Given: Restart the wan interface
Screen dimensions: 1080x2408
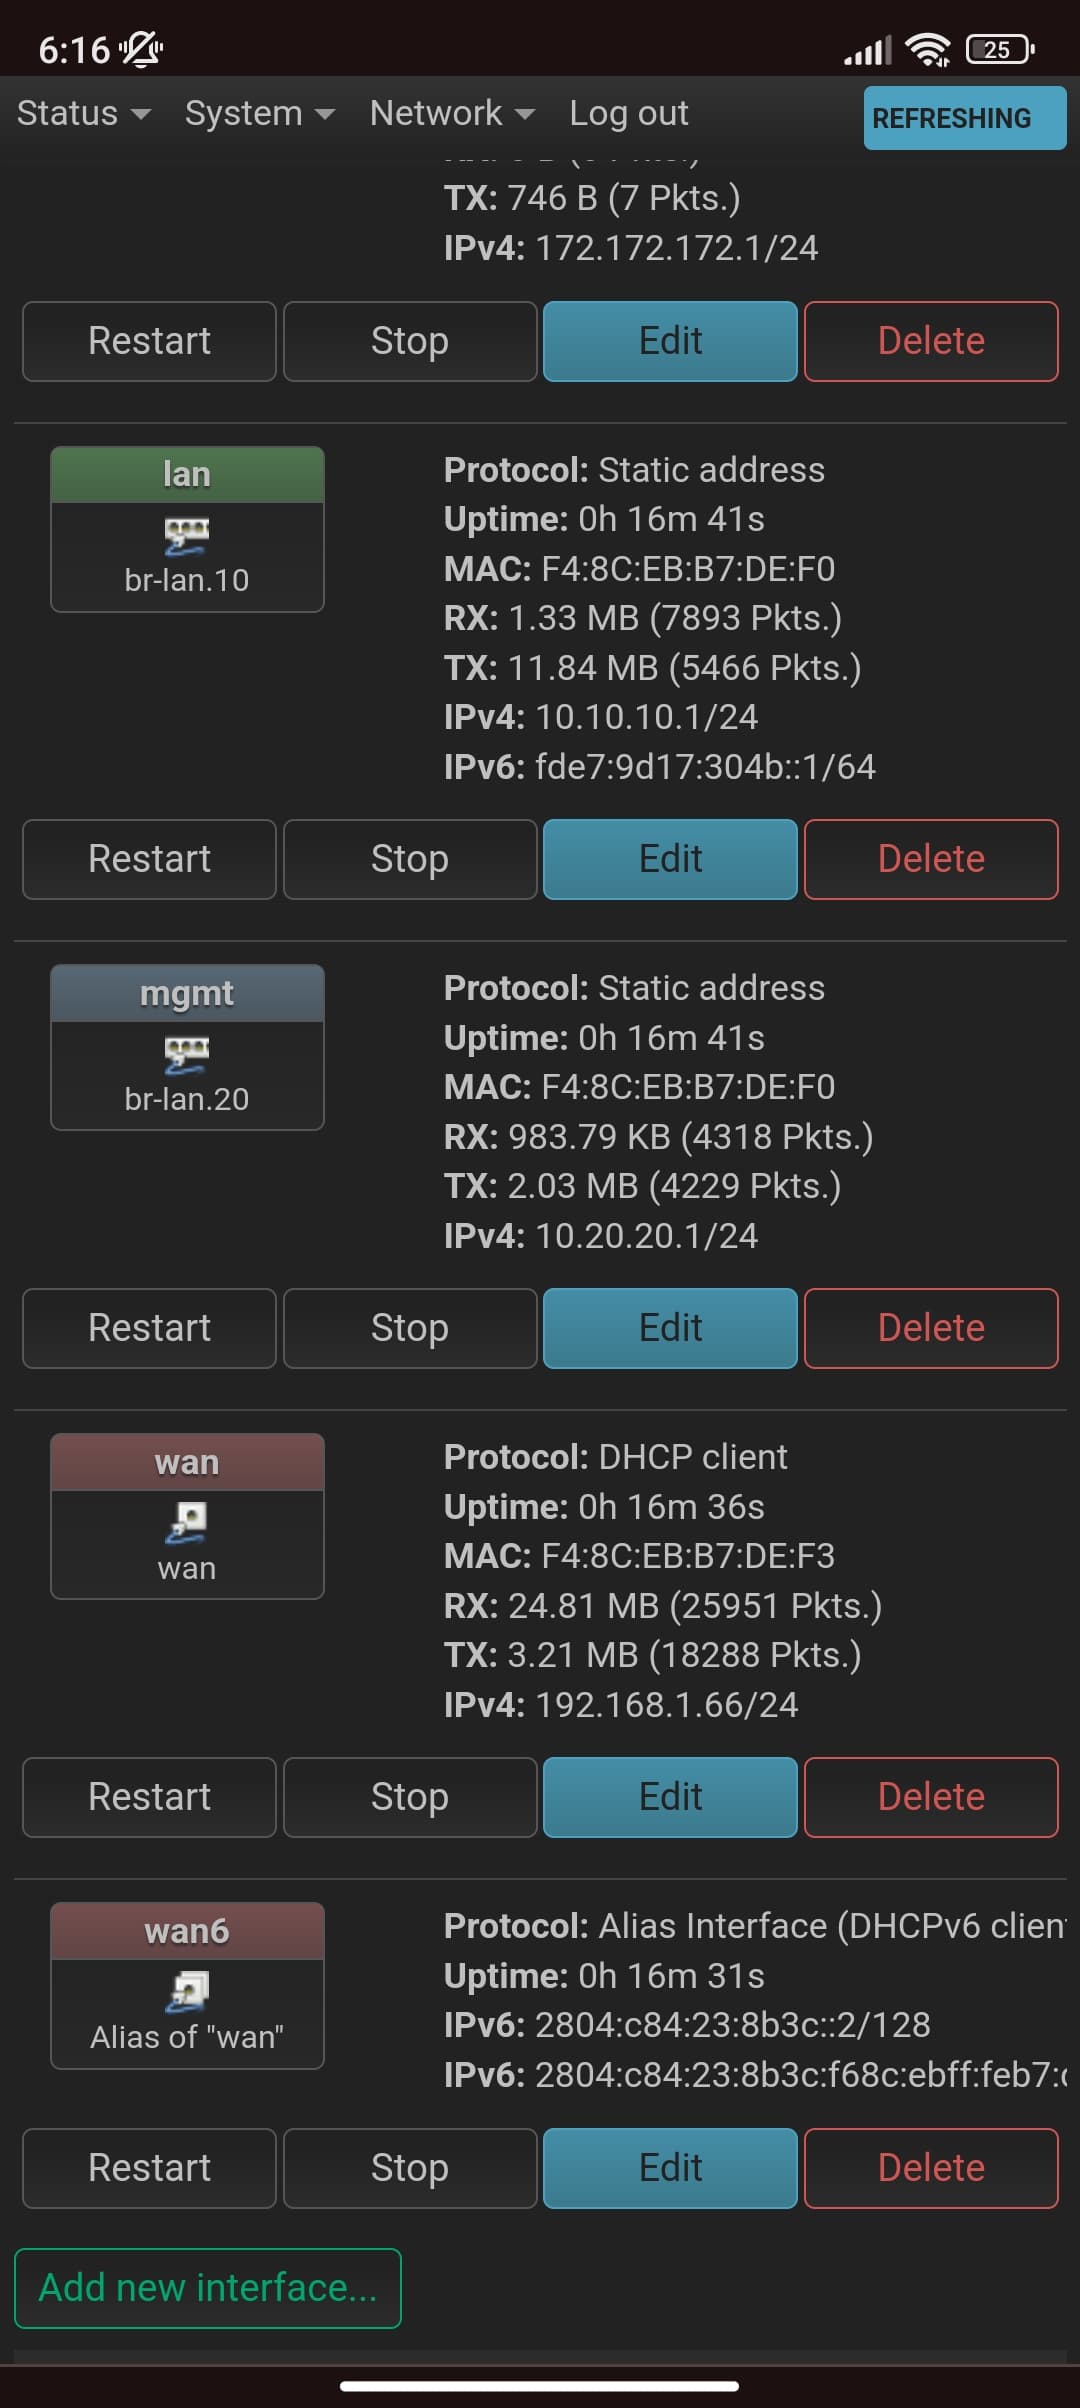Looking at the screenshot, I should [x=149, y=1796].
